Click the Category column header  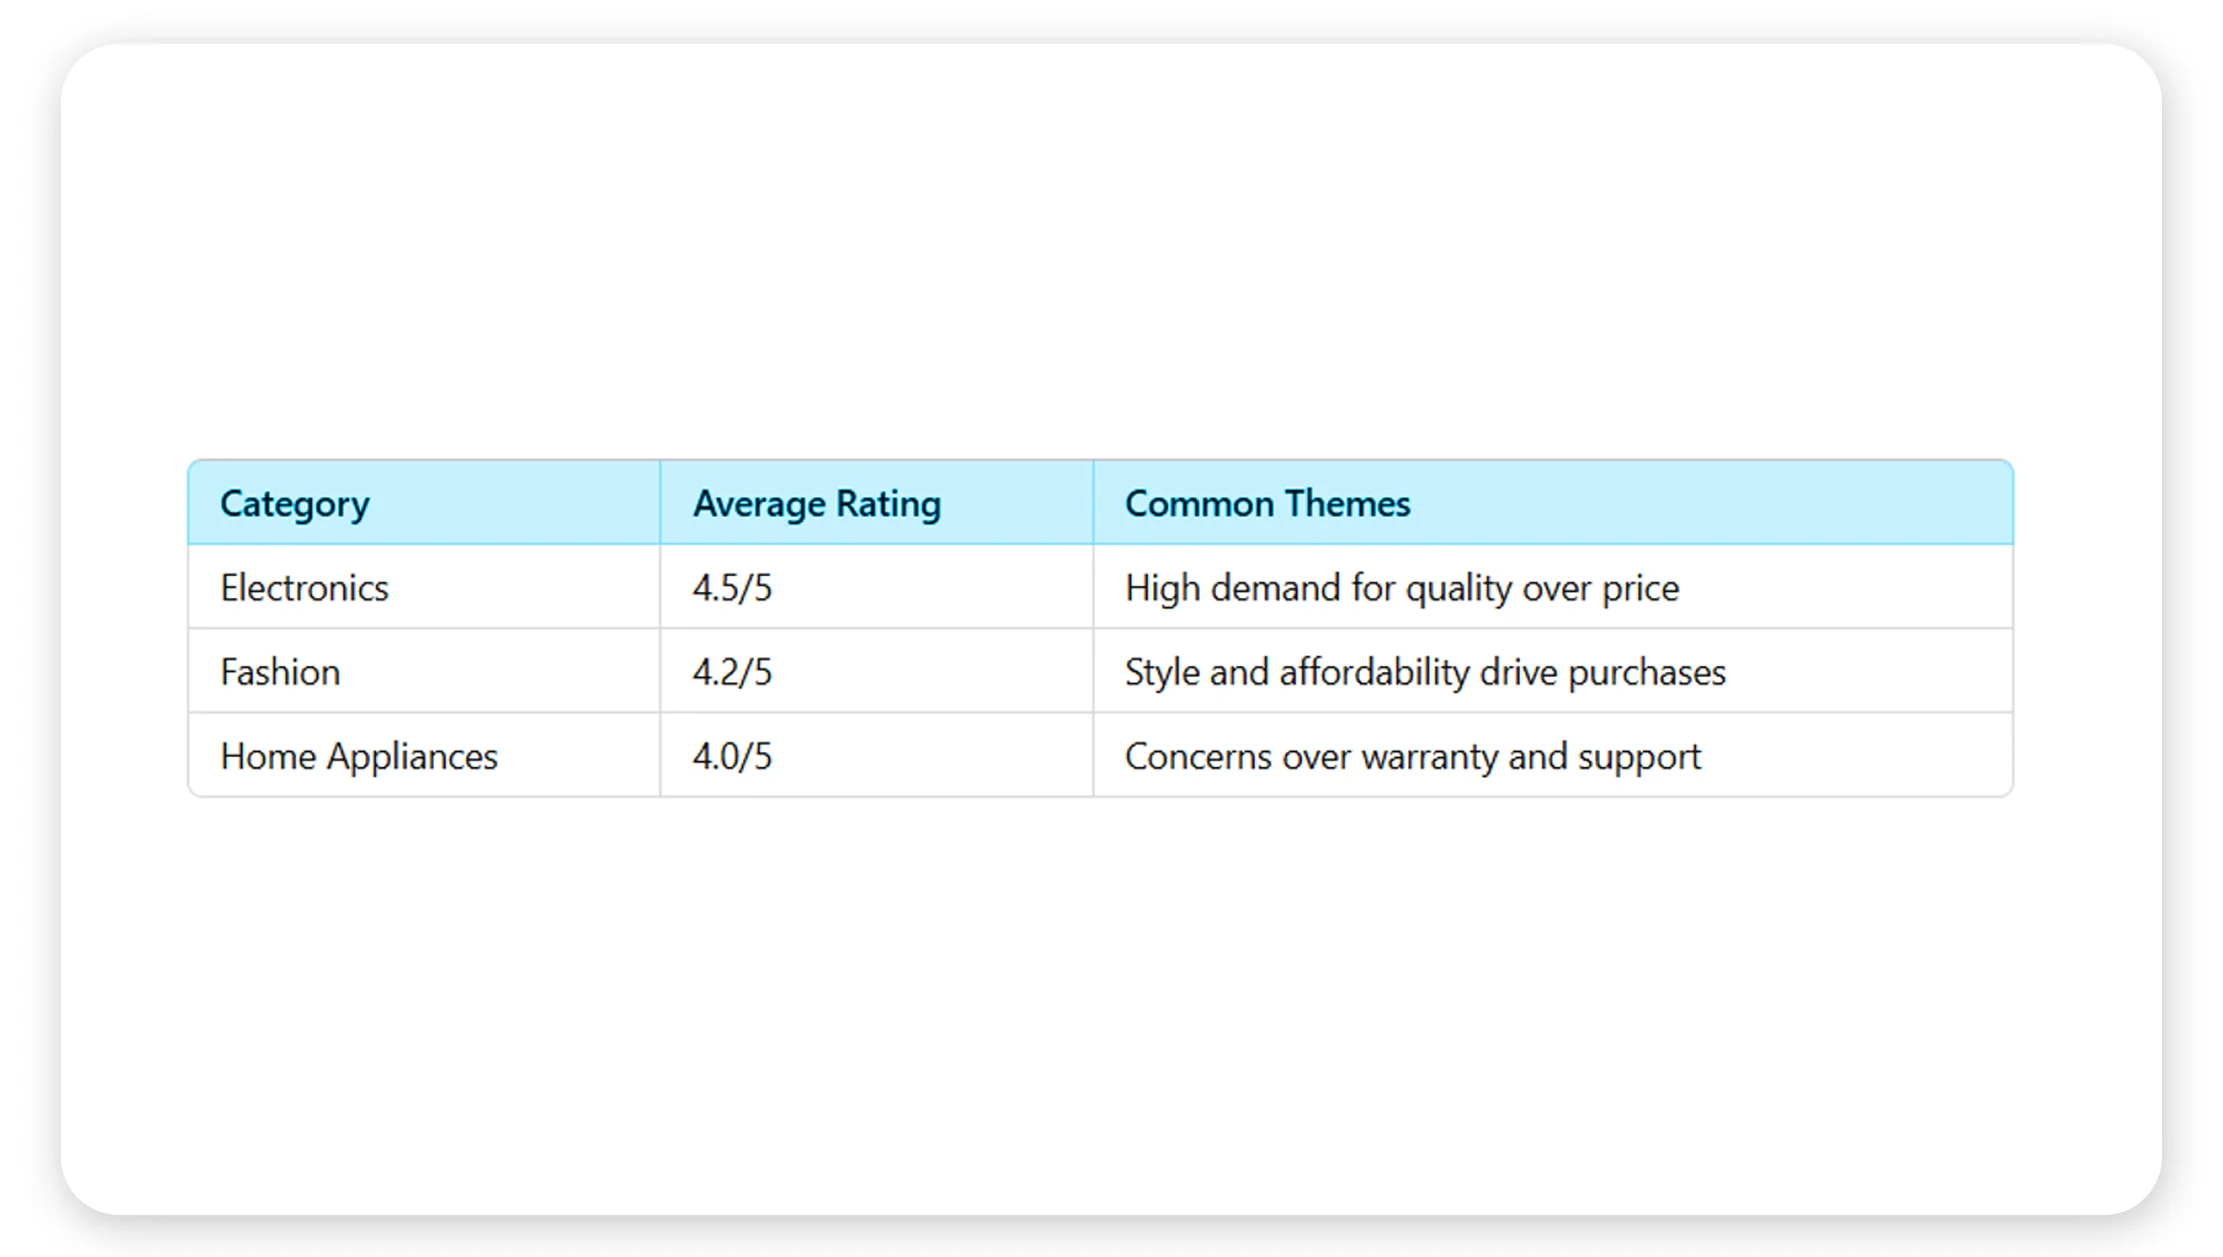pos(424,503)
